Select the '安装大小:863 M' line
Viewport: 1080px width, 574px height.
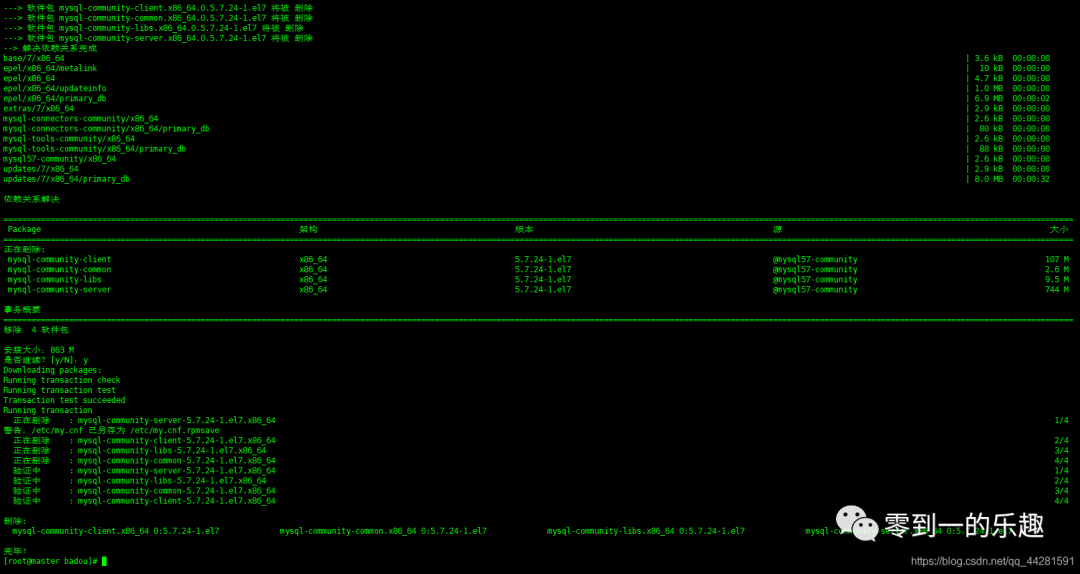coord(39,350)
